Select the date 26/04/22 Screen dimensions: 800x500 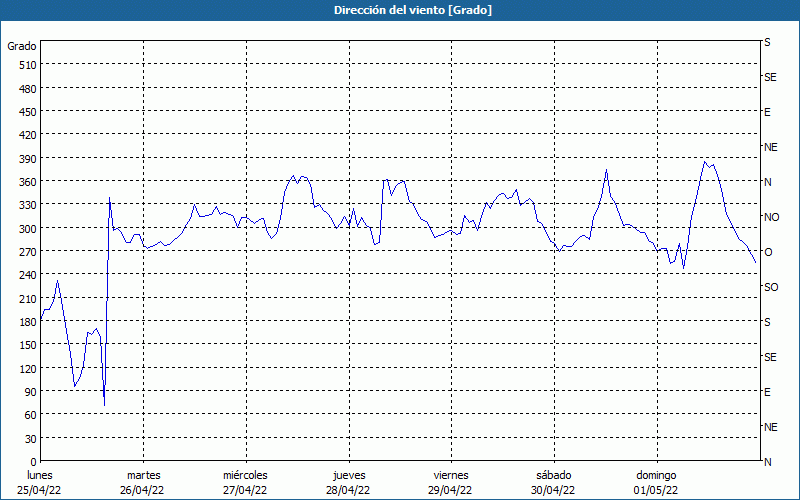[142, 490]
